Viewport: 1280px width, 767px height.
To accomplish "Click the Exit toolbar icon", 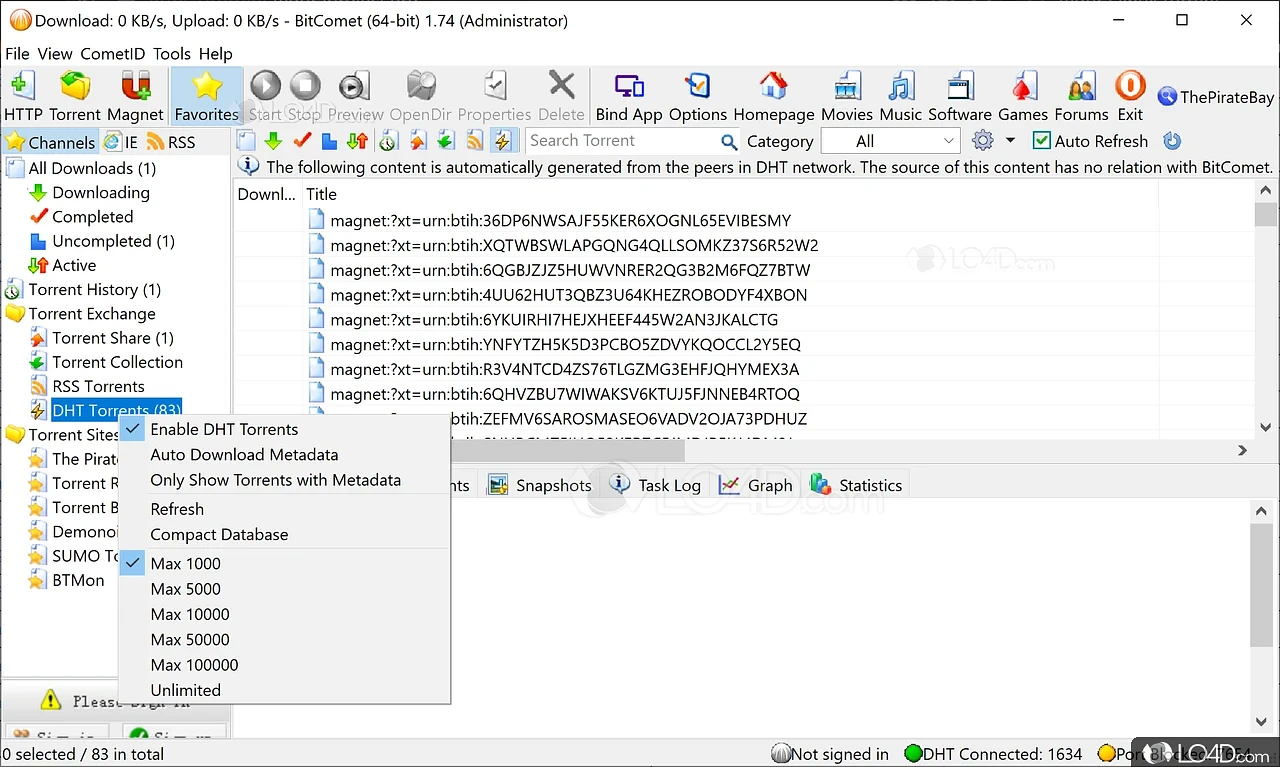I will [x=1130, y=87].
